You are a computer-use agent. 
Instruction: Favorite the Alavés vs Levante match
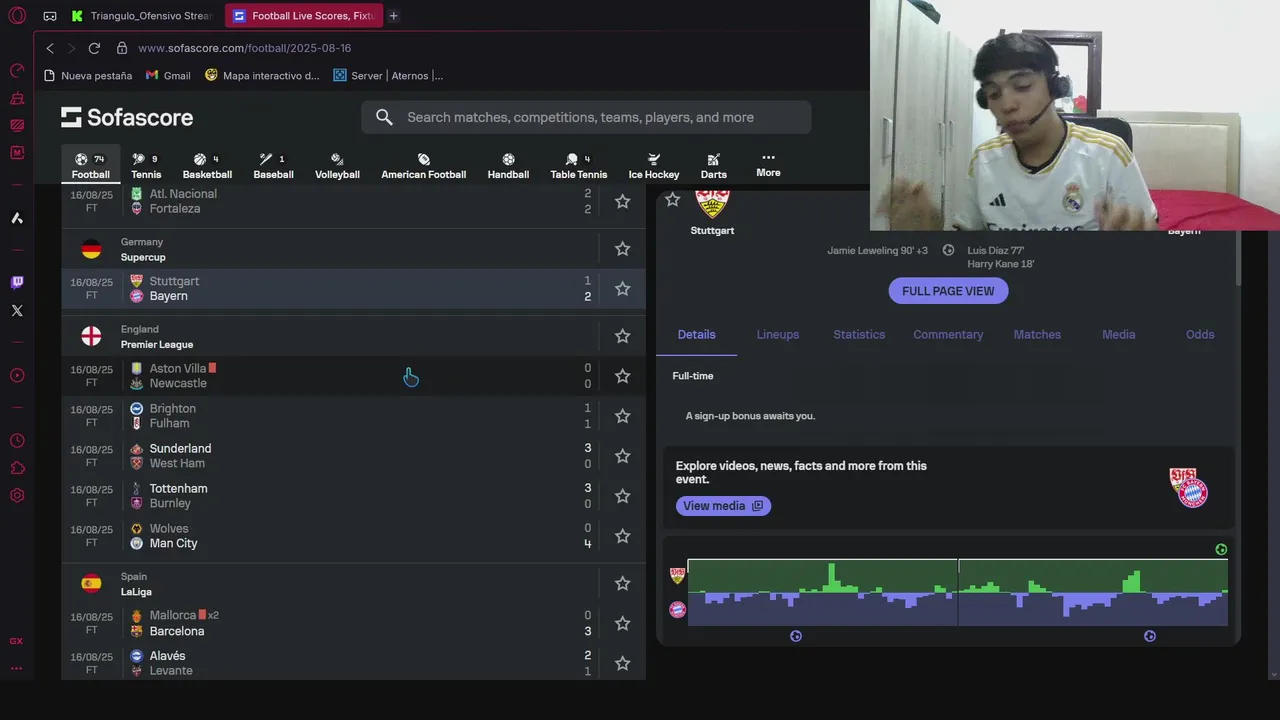point(622,663)
